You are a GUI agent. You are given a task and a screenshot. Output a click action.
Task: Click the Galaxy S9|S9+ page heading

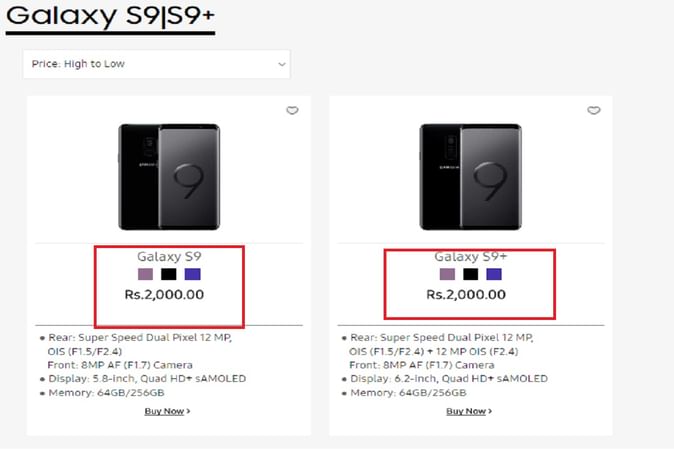click(110, 16)
